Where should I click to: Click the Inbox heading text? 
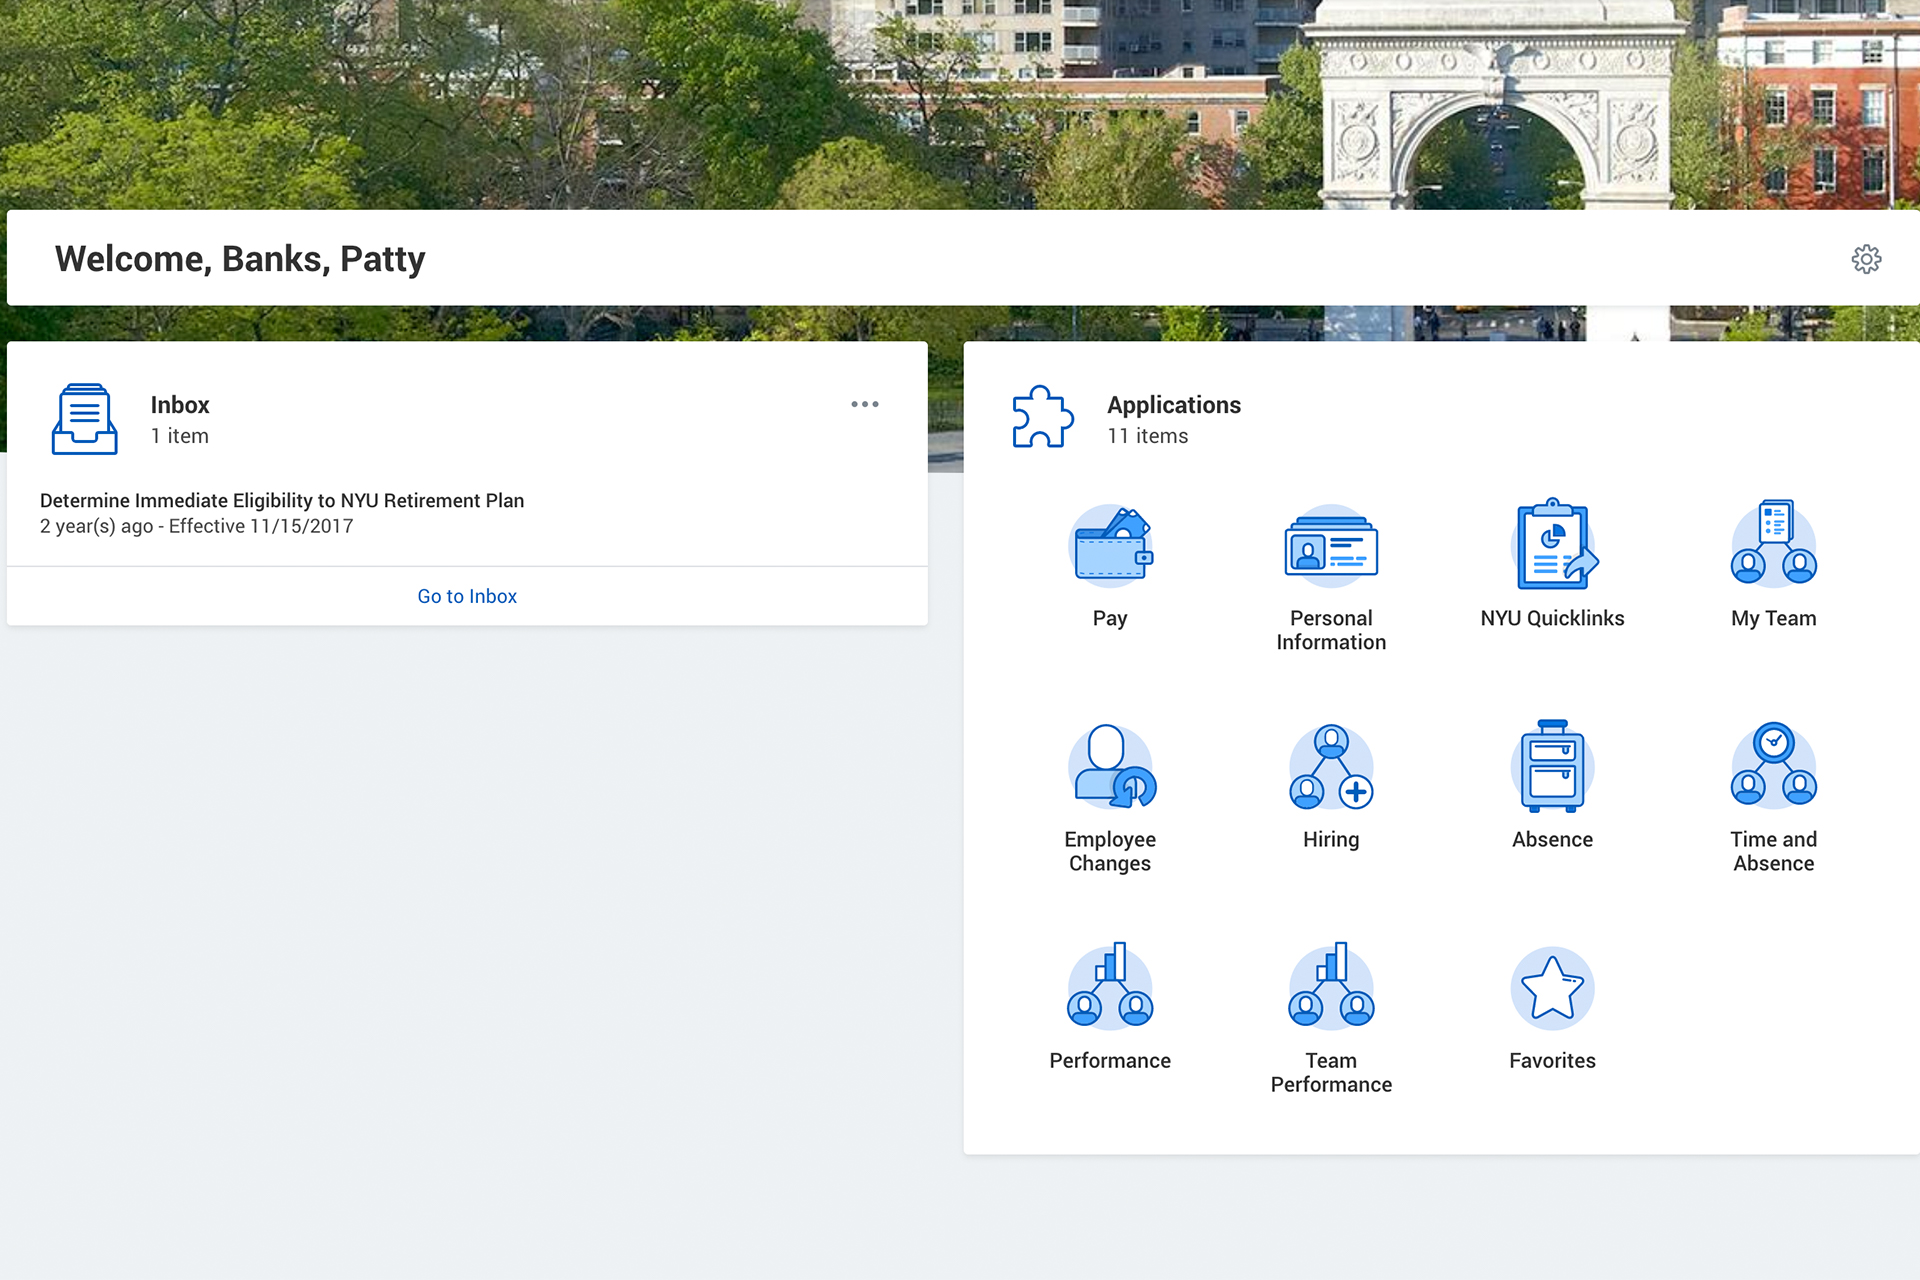coord(180,405)
